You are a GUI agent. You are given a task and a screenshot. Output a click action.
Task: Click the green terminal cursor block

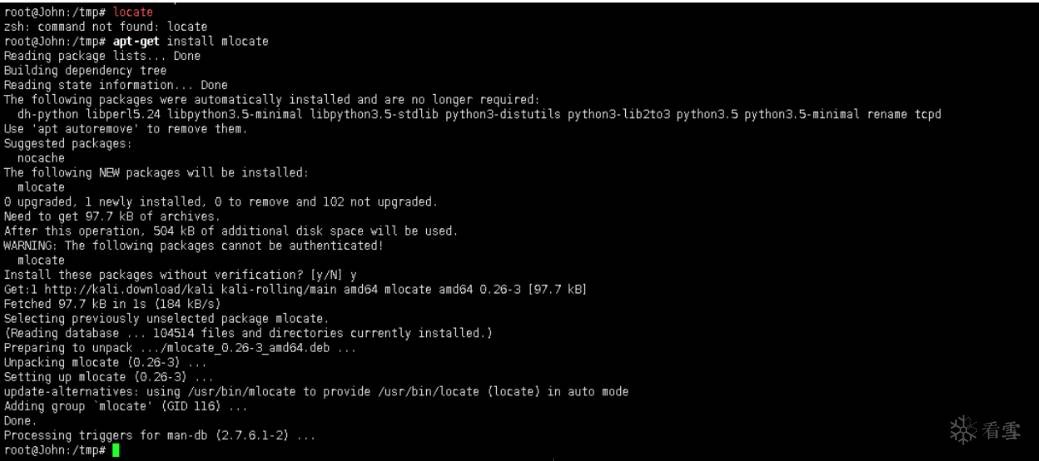tap(116, 451)
